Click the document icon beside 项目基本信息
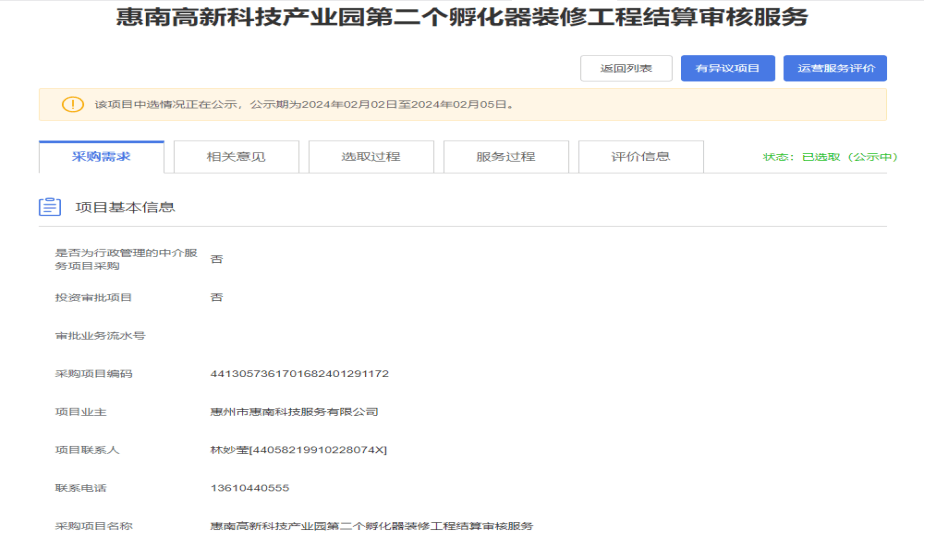 coord(50,207)
